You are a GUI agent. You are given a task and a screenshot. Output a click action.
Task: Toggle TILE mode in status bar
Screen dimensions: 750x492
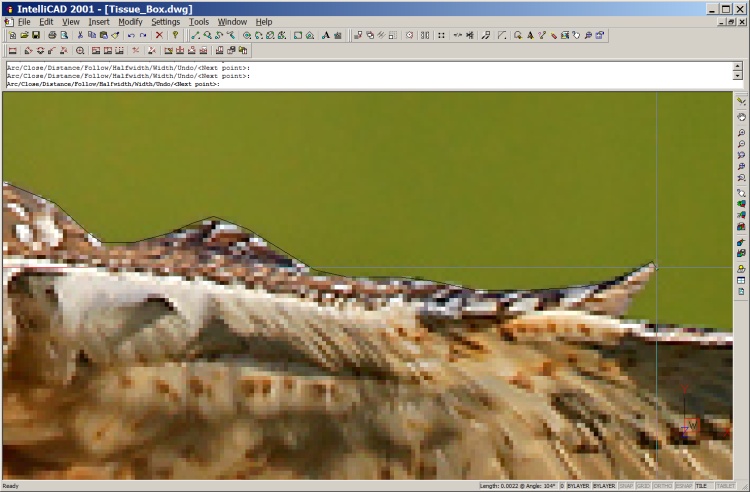coord(701,486)
